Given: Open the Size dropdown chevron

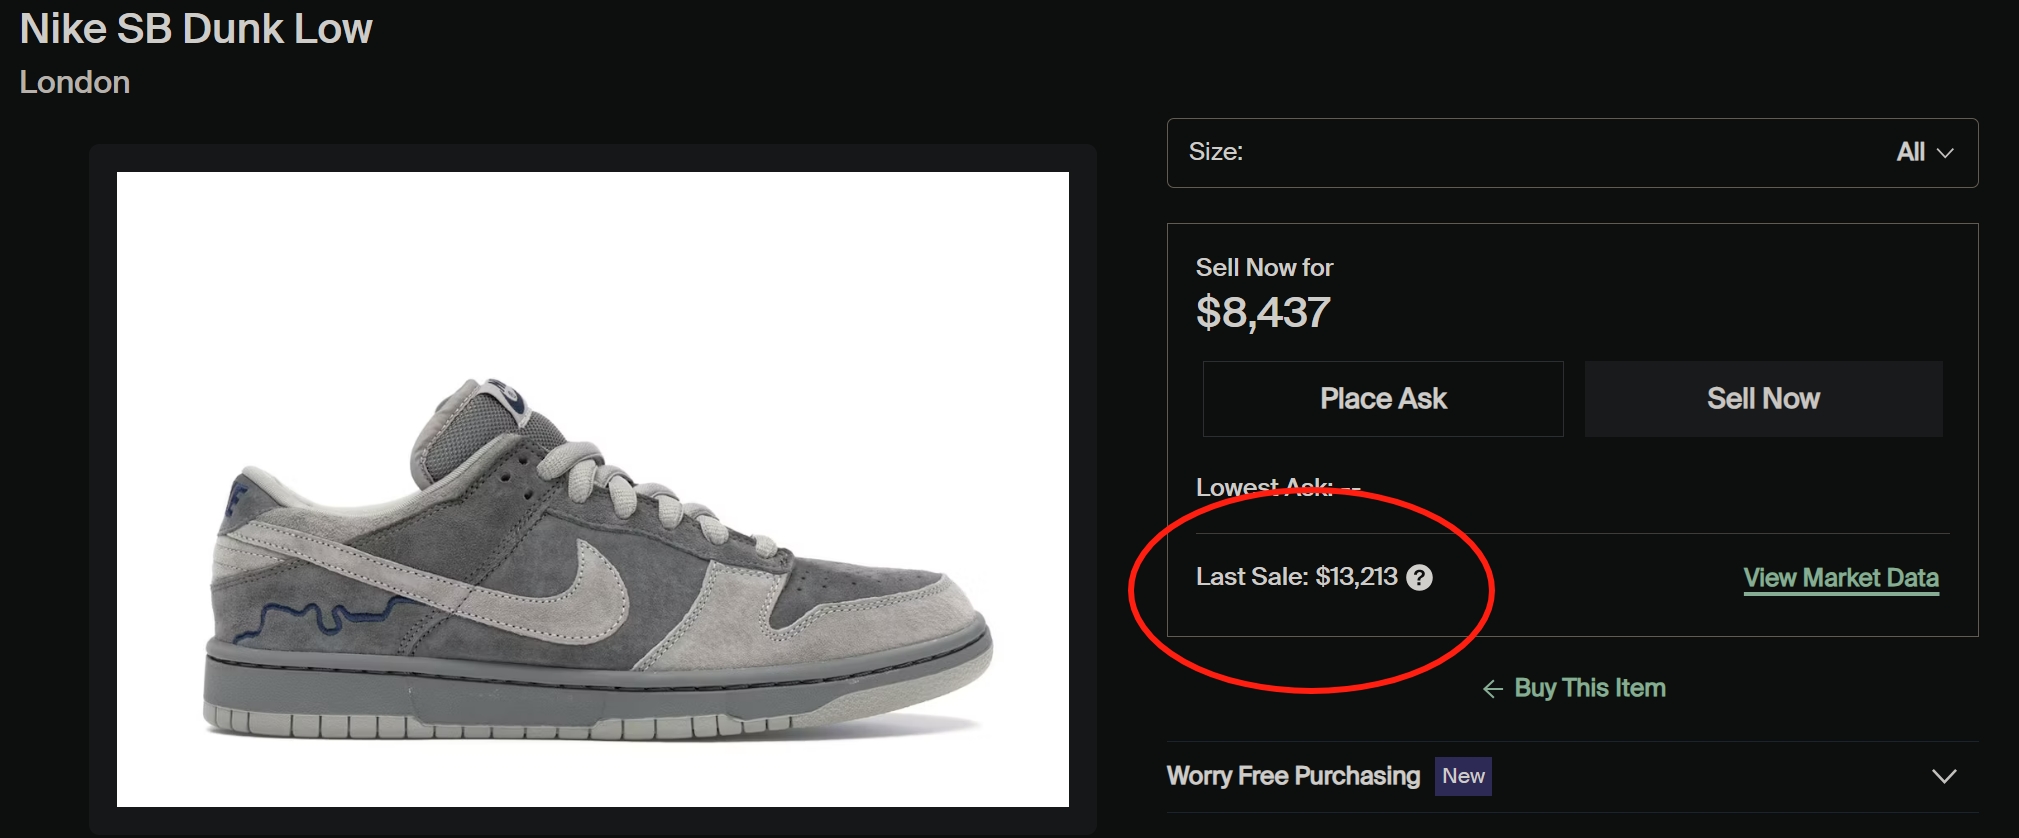Looking at the screenshot, I should click(x=1945, y=153).
